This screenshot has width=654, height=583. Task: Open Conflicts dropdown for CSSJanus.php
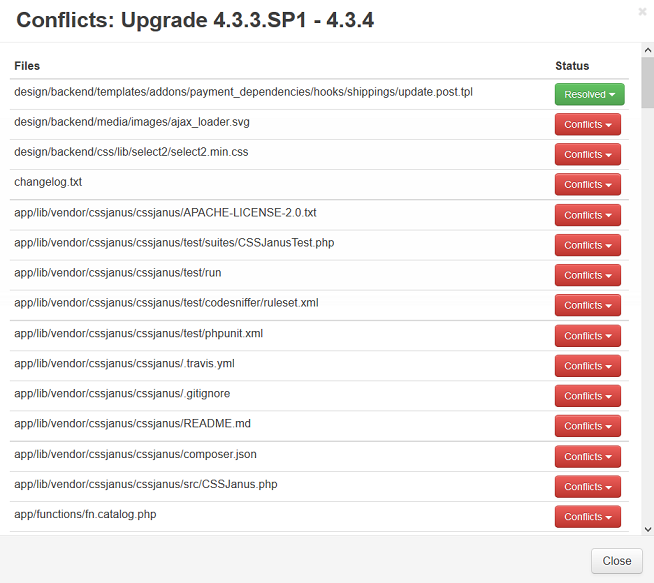coord(588,487)
